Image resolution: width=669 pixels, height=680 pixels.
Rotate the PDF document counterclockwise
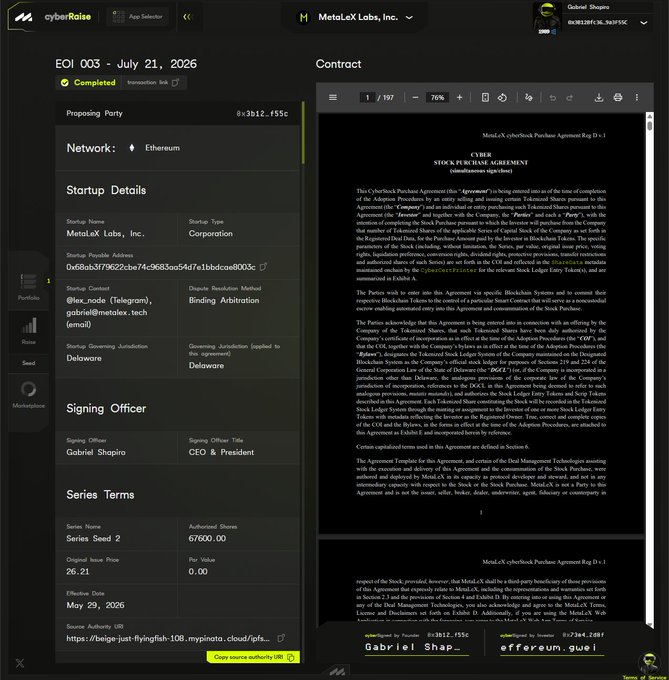point(502,98)
